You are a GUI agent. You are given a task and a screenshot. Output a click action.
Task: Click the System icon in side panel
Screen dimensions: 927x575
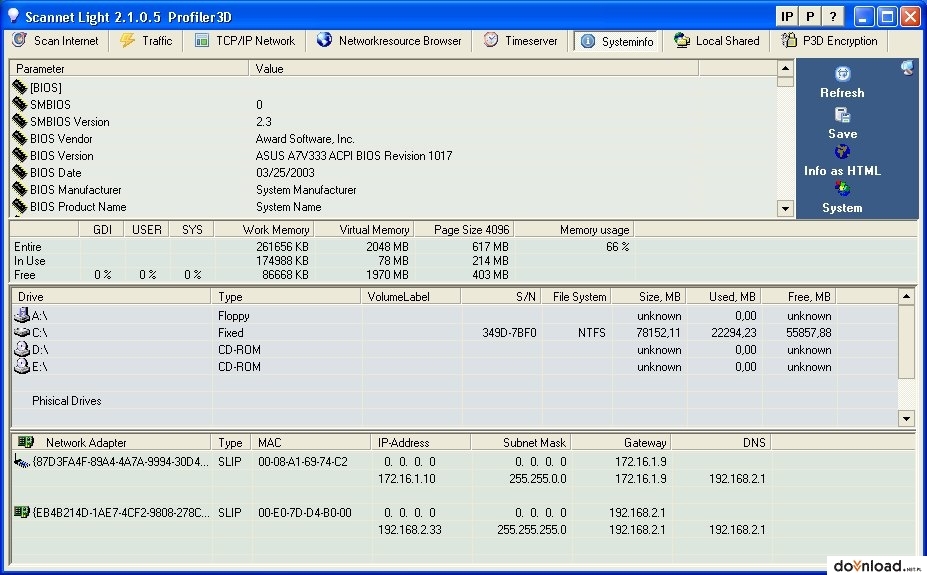click(x=842, y=189)
